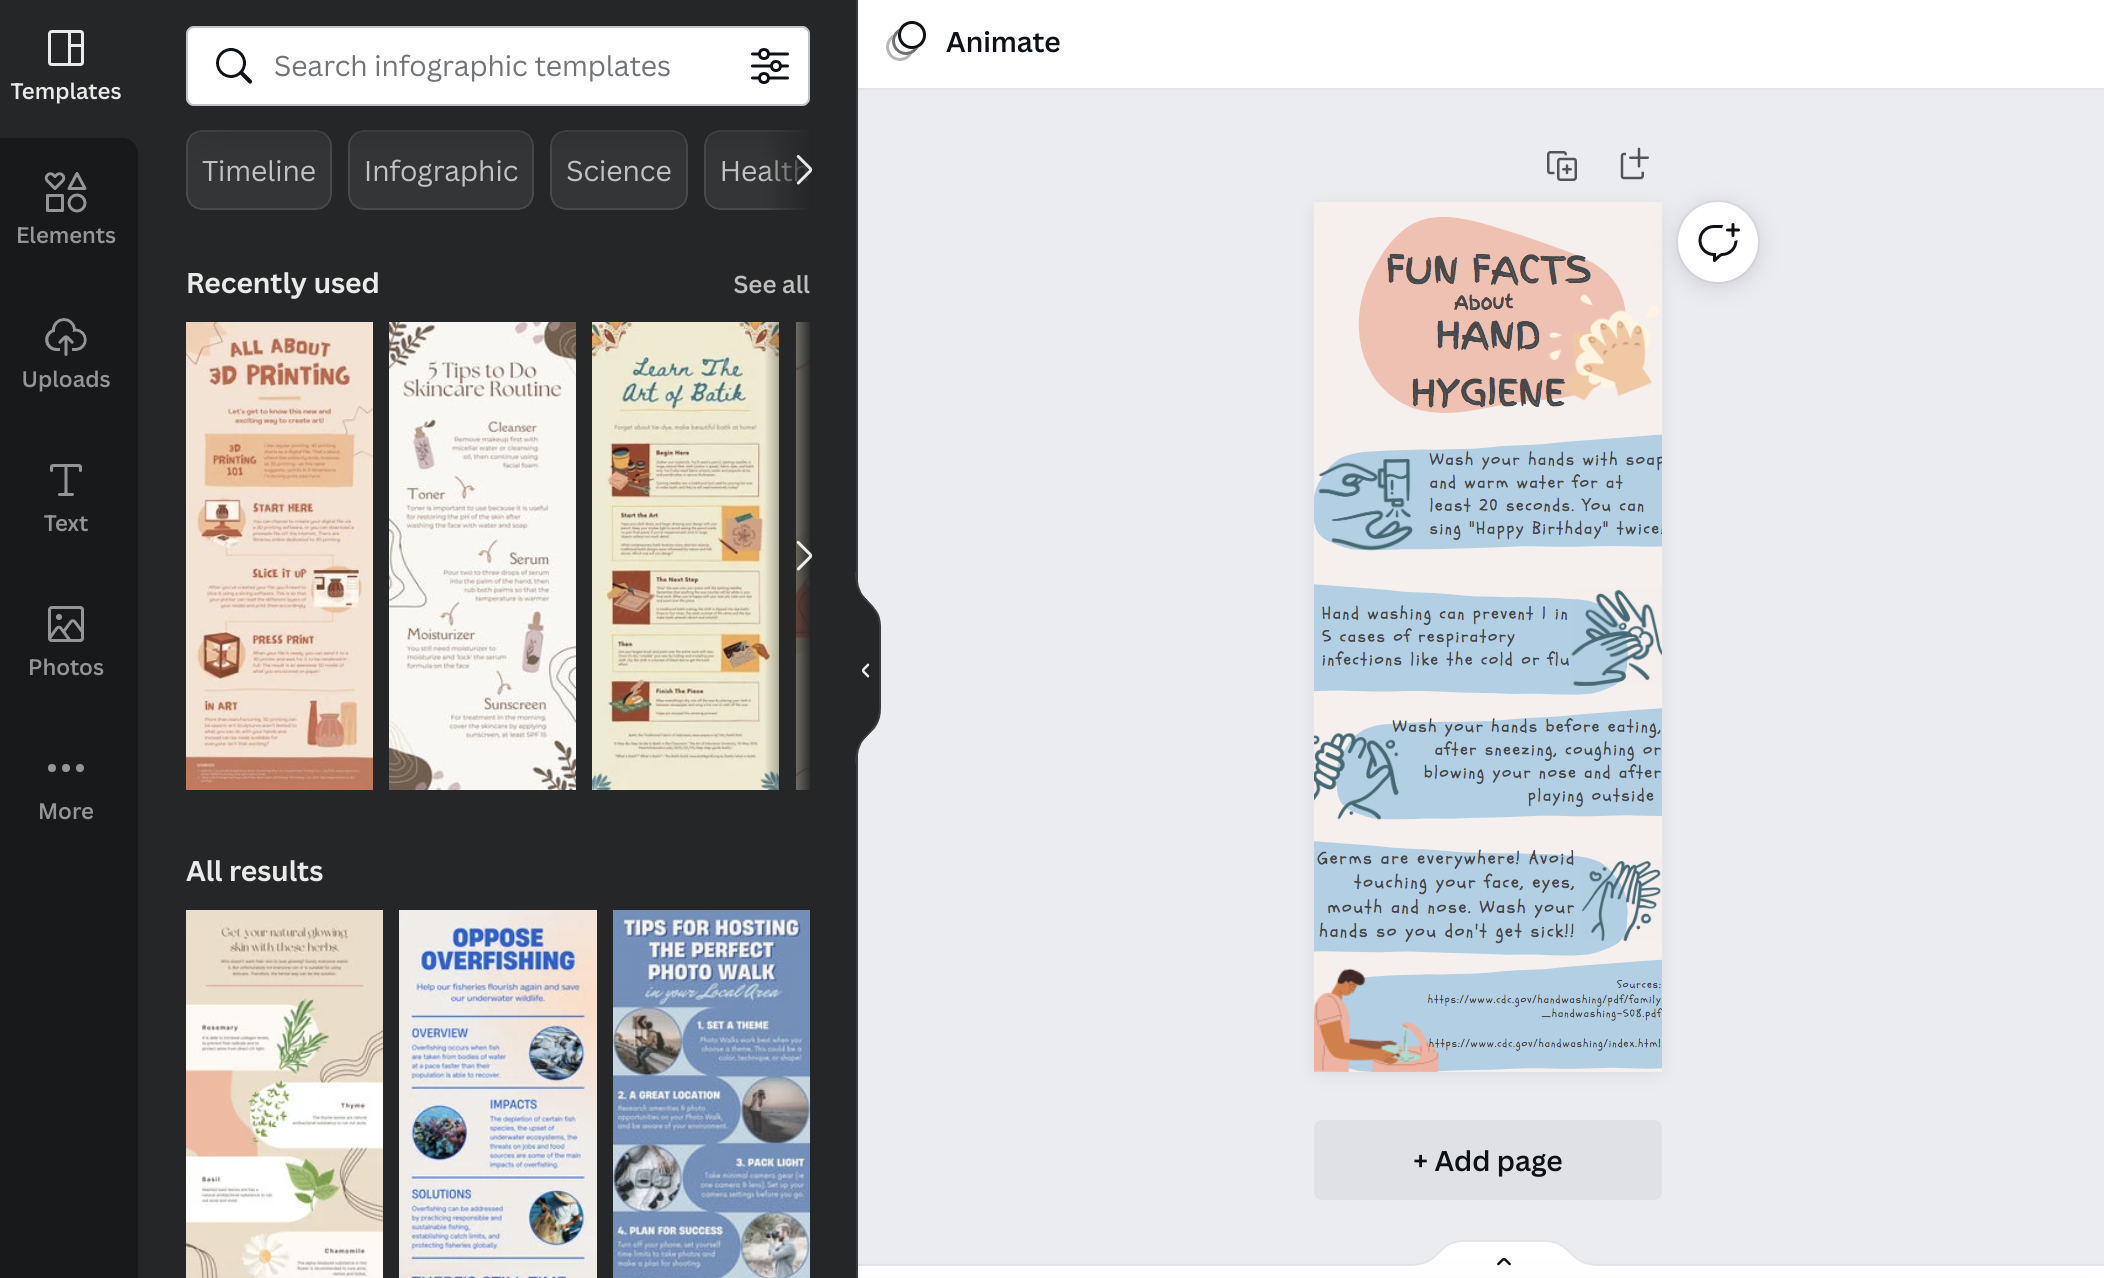Open the Elements panel
The height and width of the screenshot is (1278, 2104).
[66, 209]
